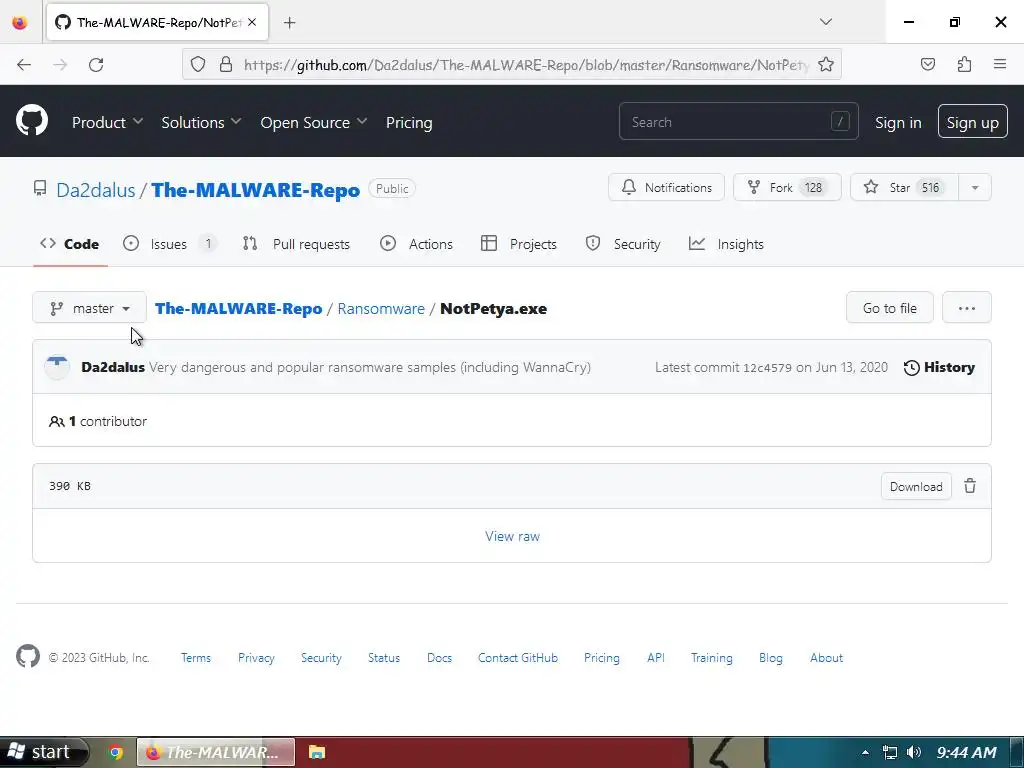Open the footer Docs link
Screen dimensions: 1024x768
(x=440, y=658)
